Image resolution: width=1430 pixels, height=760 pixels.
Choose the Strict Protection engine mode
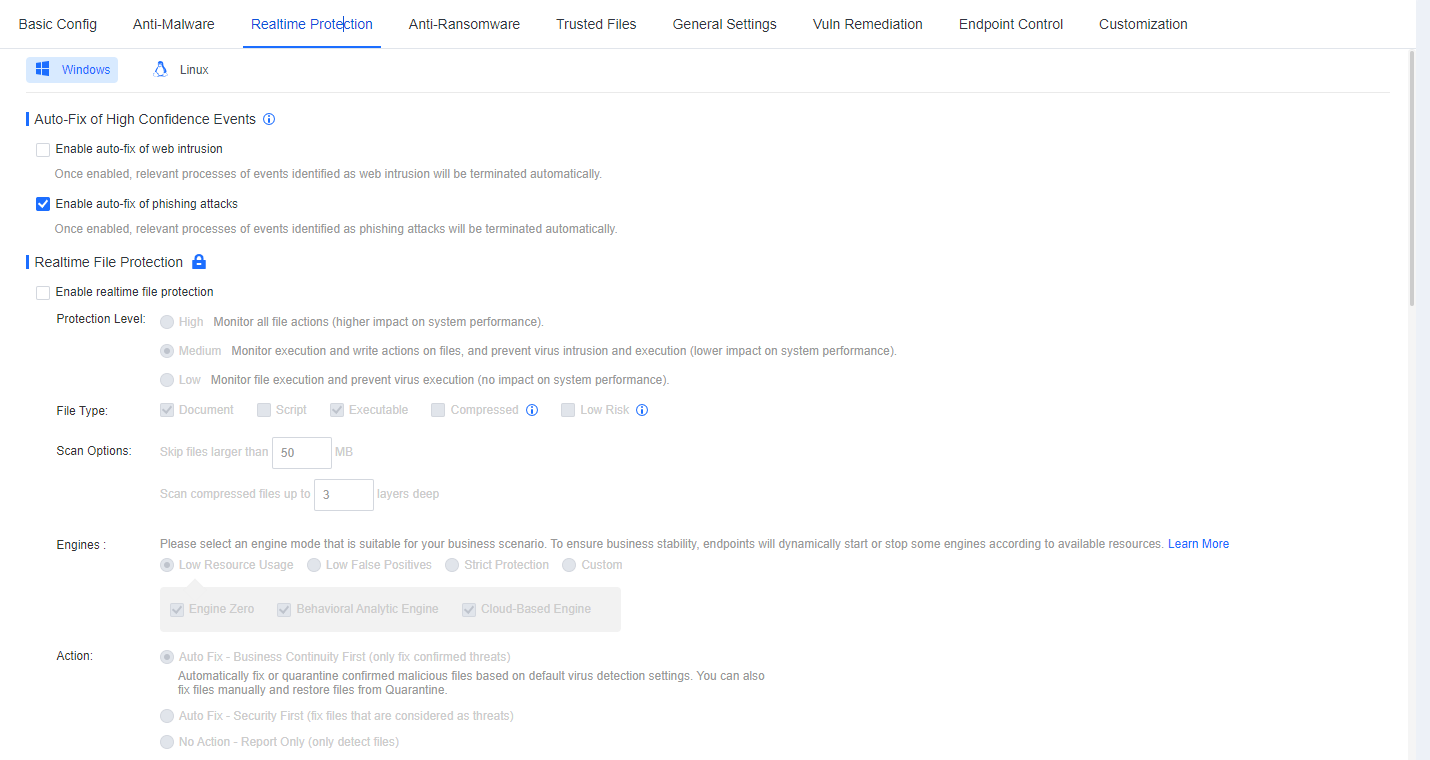(x=453, y=565)
